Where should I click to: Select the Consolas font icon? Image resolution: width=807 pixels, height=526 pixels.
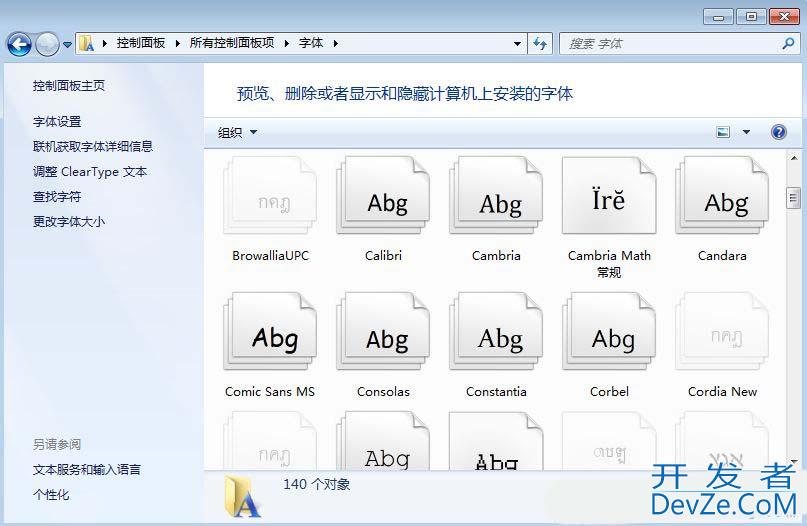[383, 331]
